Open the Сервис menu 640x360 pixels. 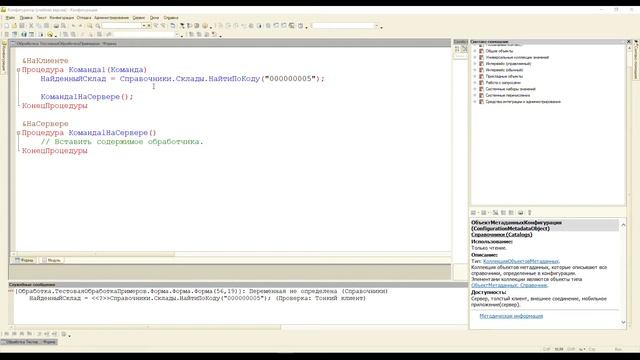(139, 18)
